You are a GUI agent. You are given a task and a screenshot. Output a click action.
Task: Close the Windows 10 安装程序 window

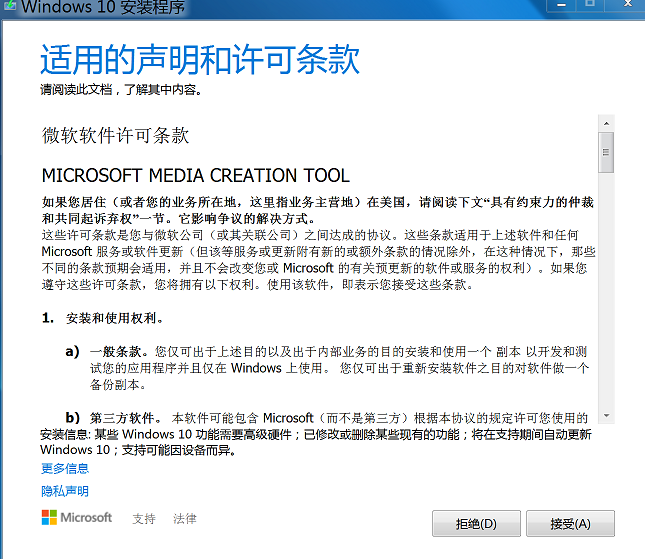(627, 5)
